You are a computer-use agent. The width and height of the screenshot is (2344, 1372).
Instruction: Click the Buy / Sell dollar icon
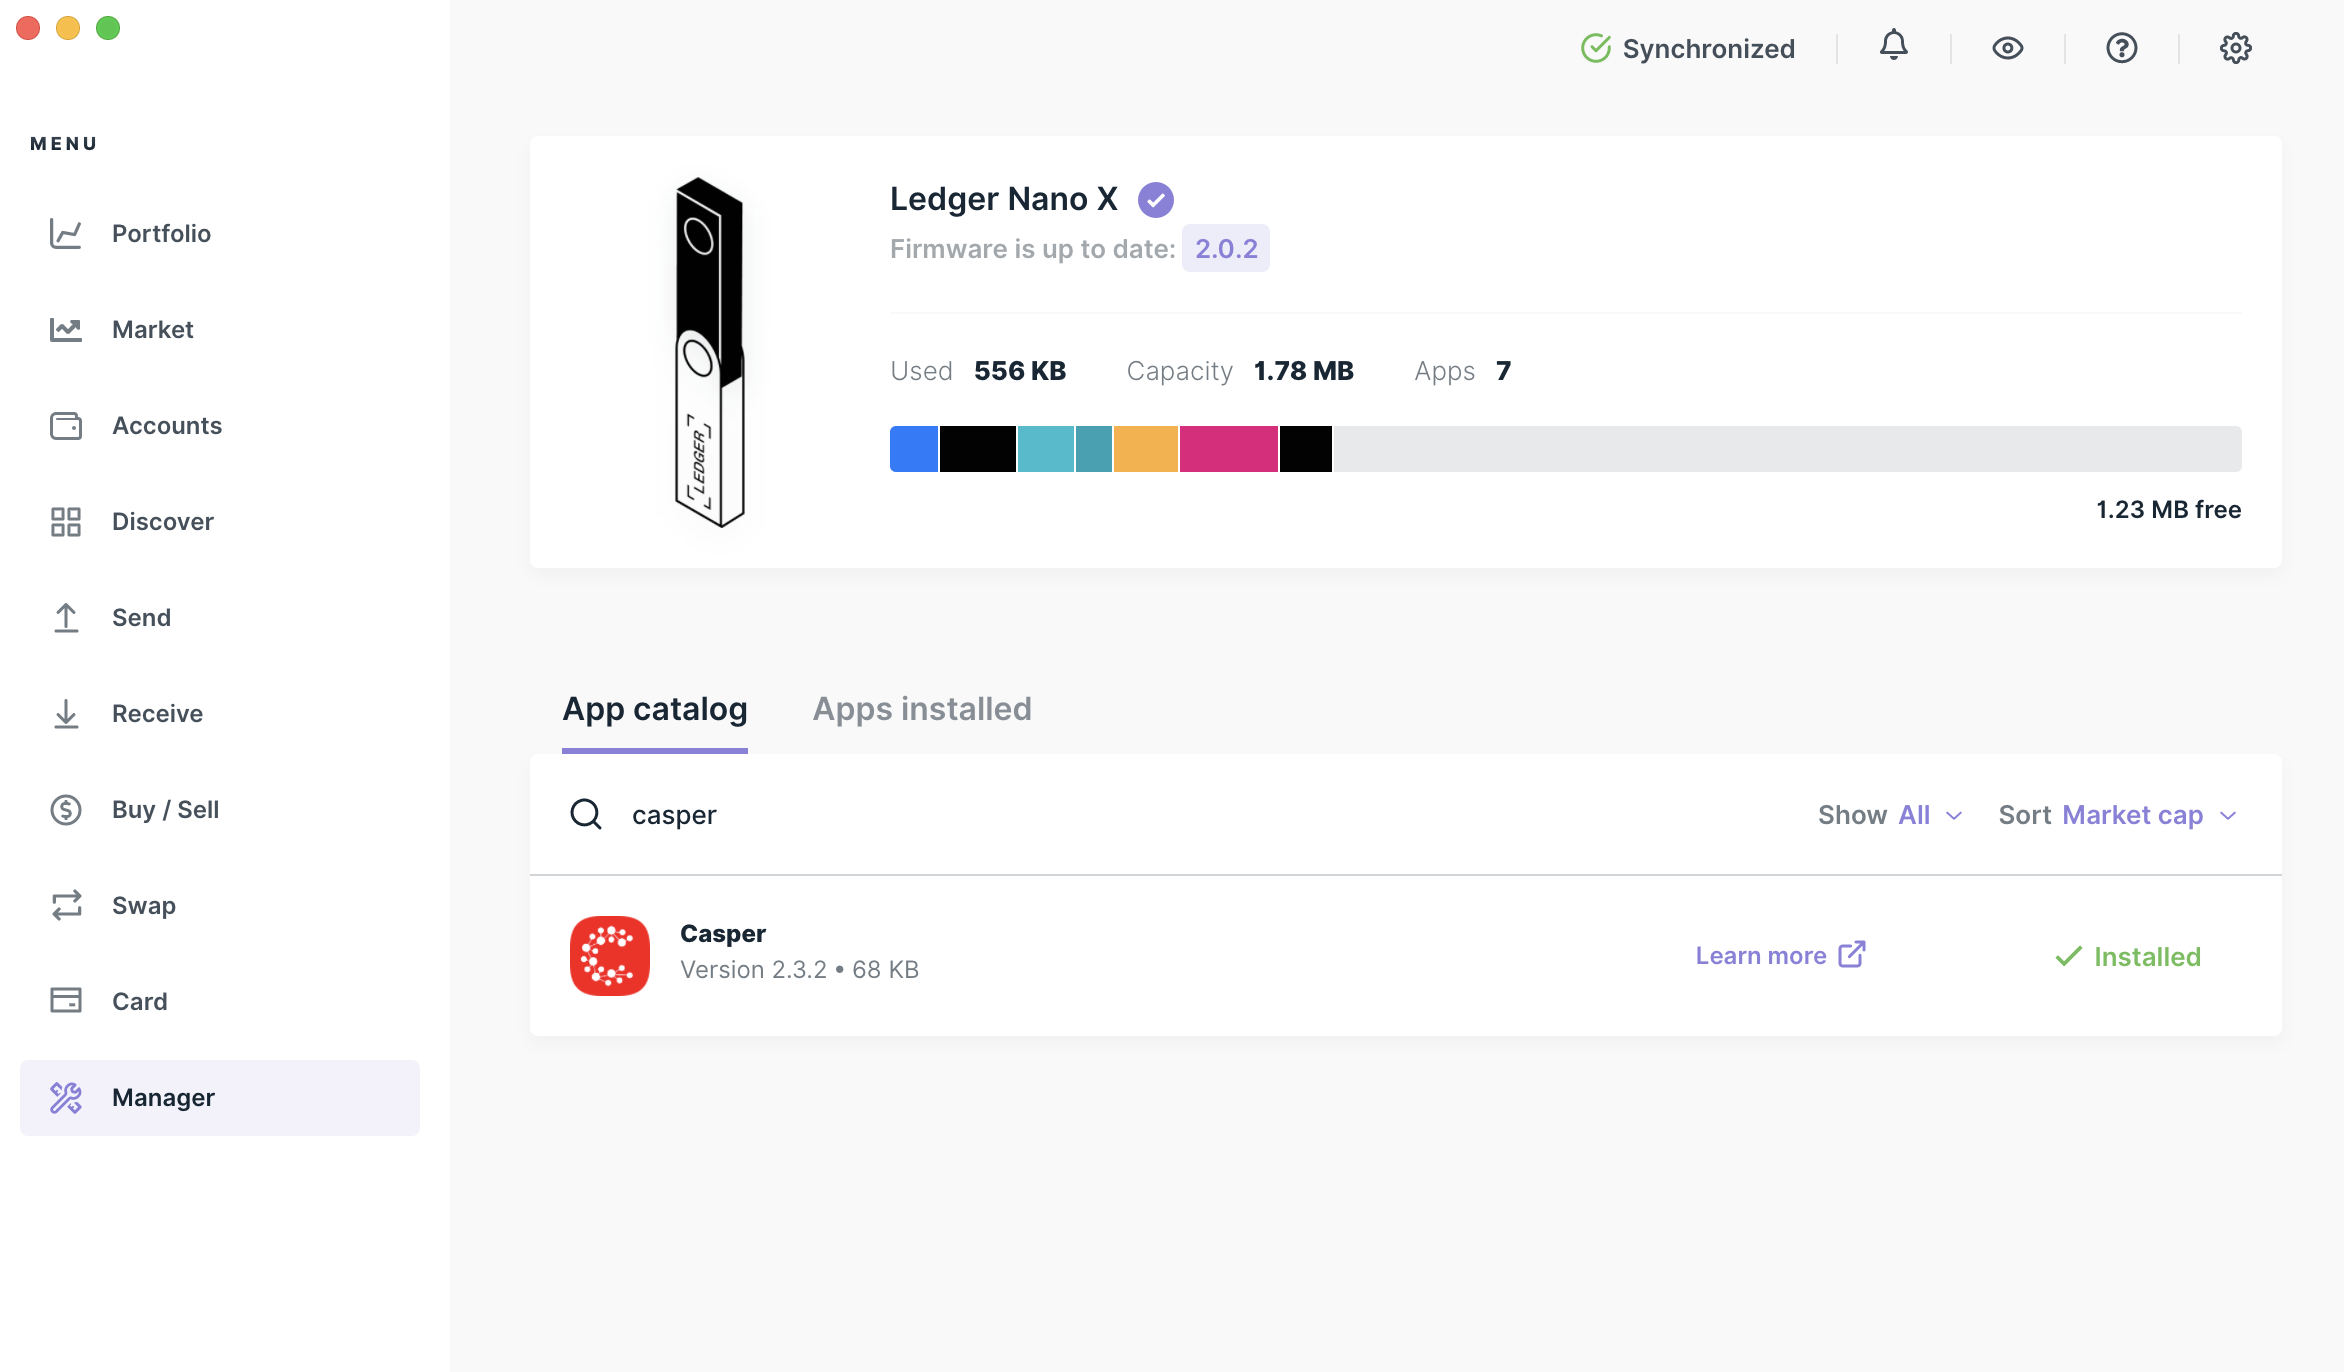click(x=66, y=810)
